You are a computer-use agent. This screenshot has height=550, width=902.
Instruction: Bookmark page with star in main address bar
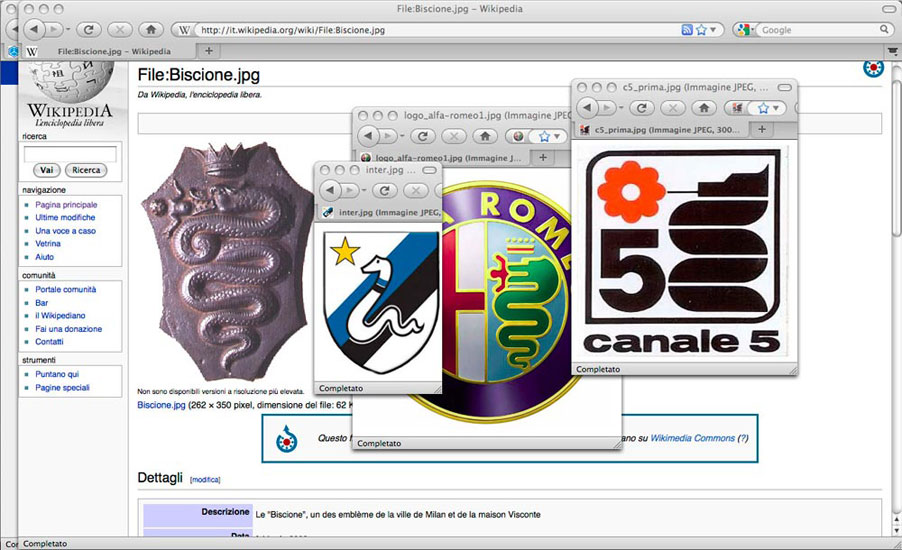[x=701, y=30]
